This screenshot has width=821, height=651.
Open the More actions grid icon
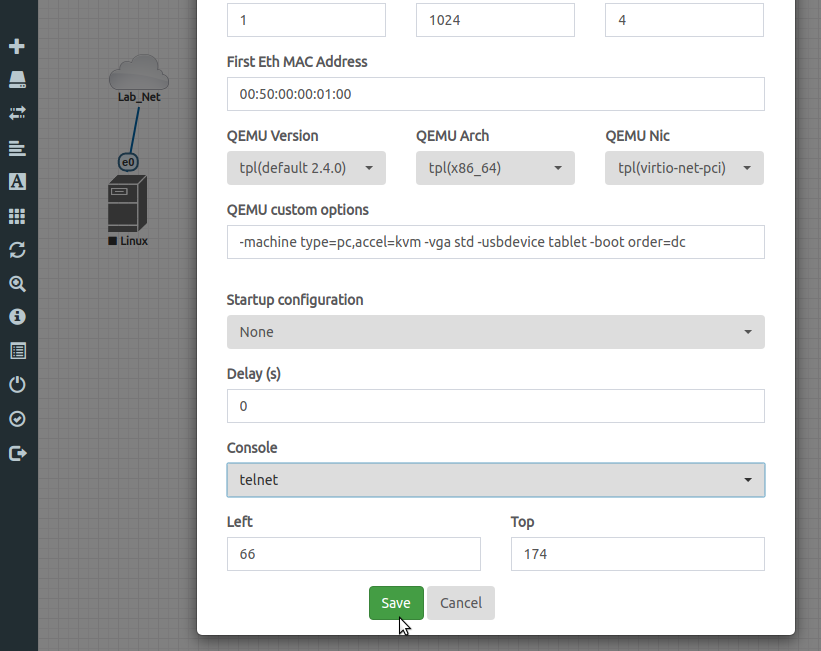[x=17, y=216]
